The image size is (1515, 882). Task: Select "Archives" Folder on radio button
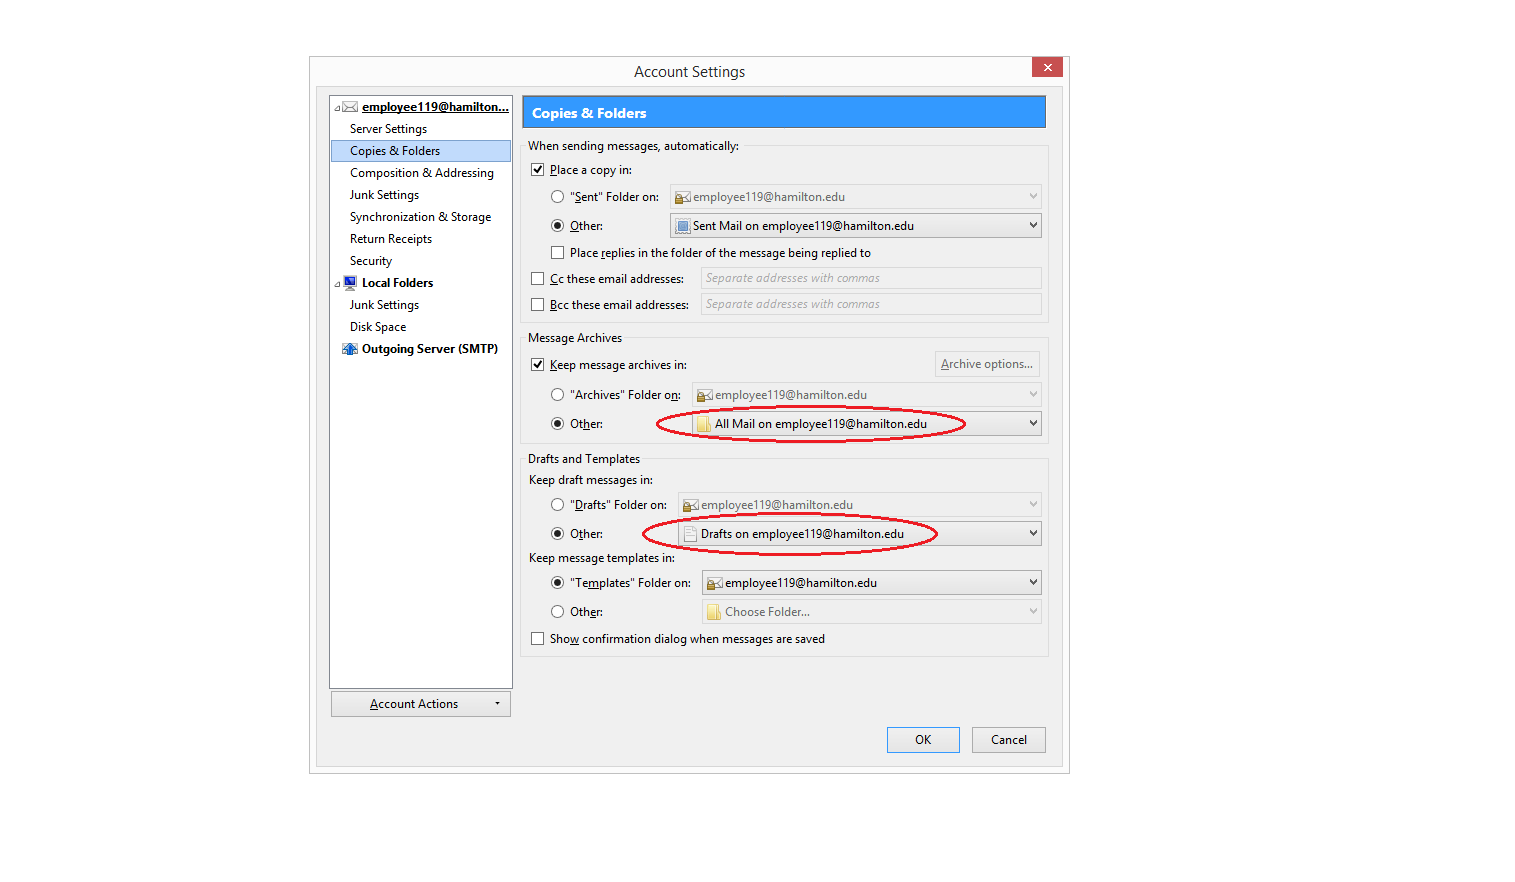point(558,395)
